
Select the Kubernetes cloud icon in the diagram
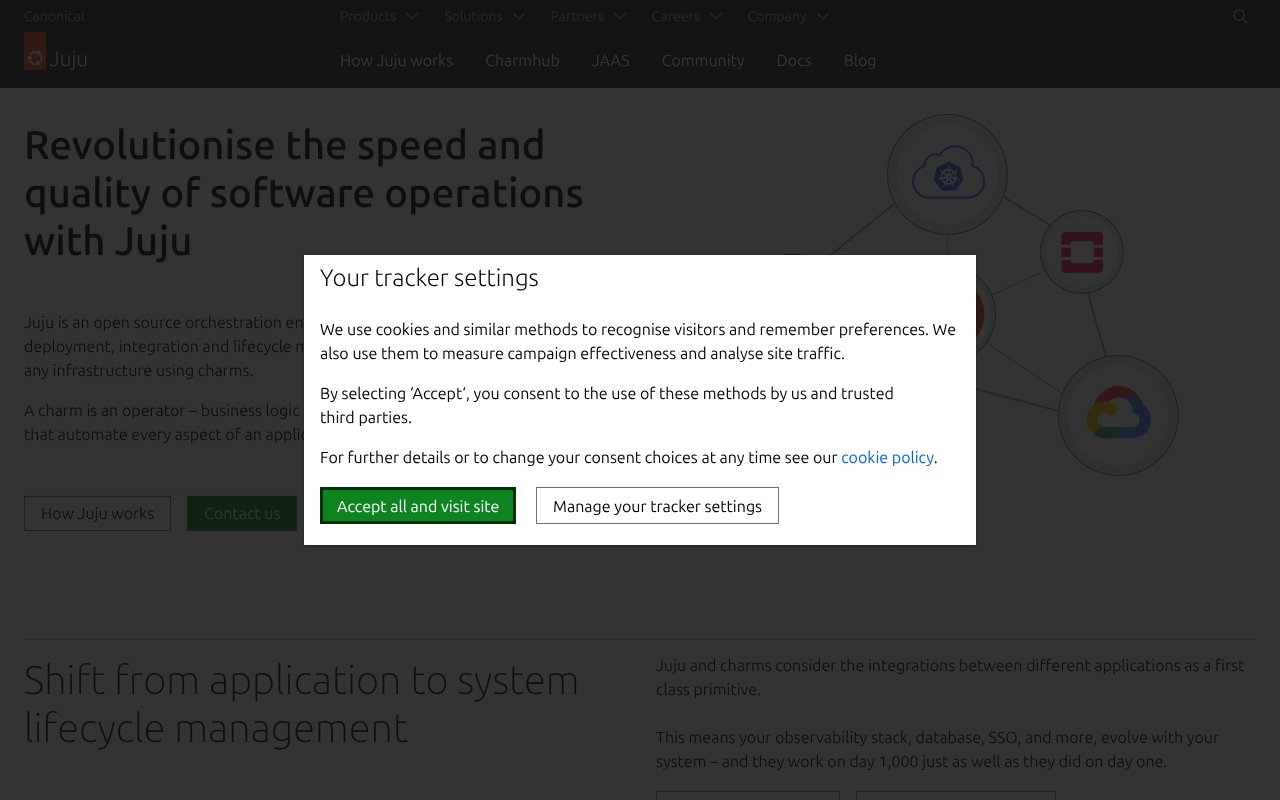[946, 173]
